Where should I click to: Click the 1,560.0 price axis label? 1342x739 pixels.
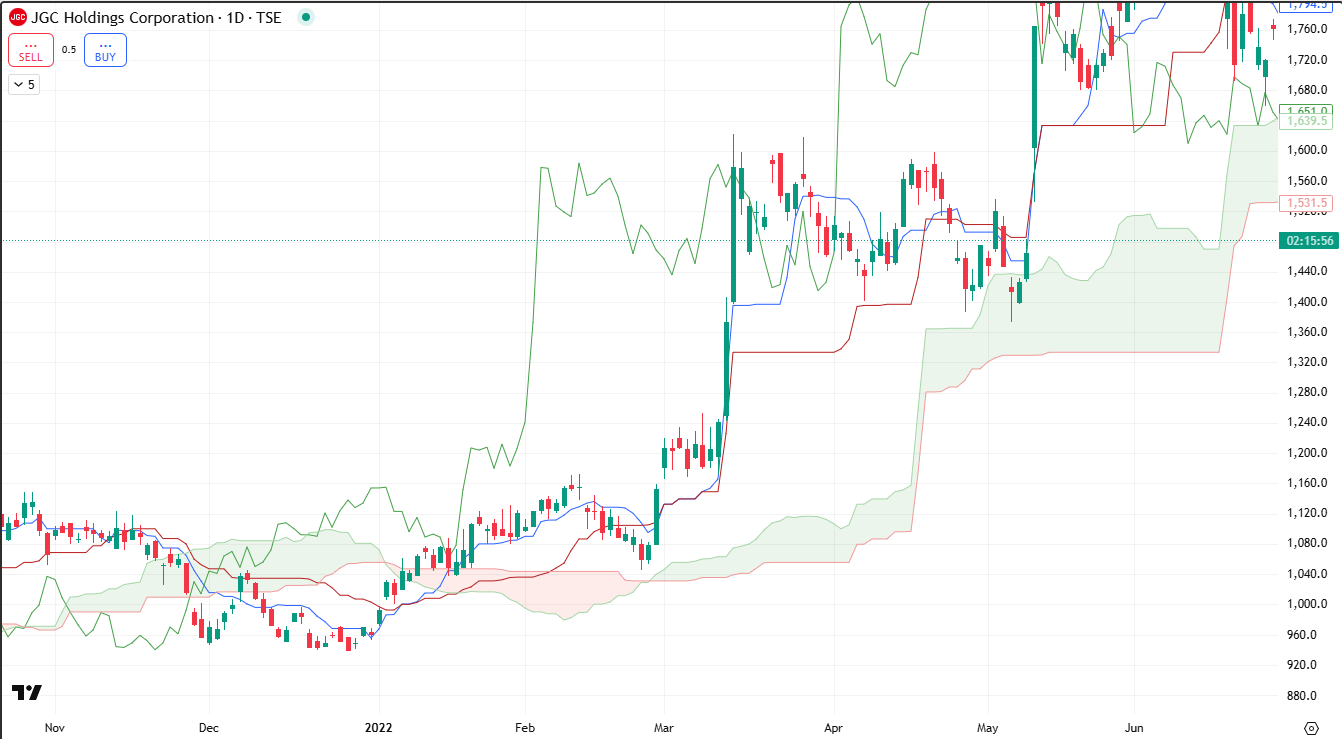[x=1307, y=181]
